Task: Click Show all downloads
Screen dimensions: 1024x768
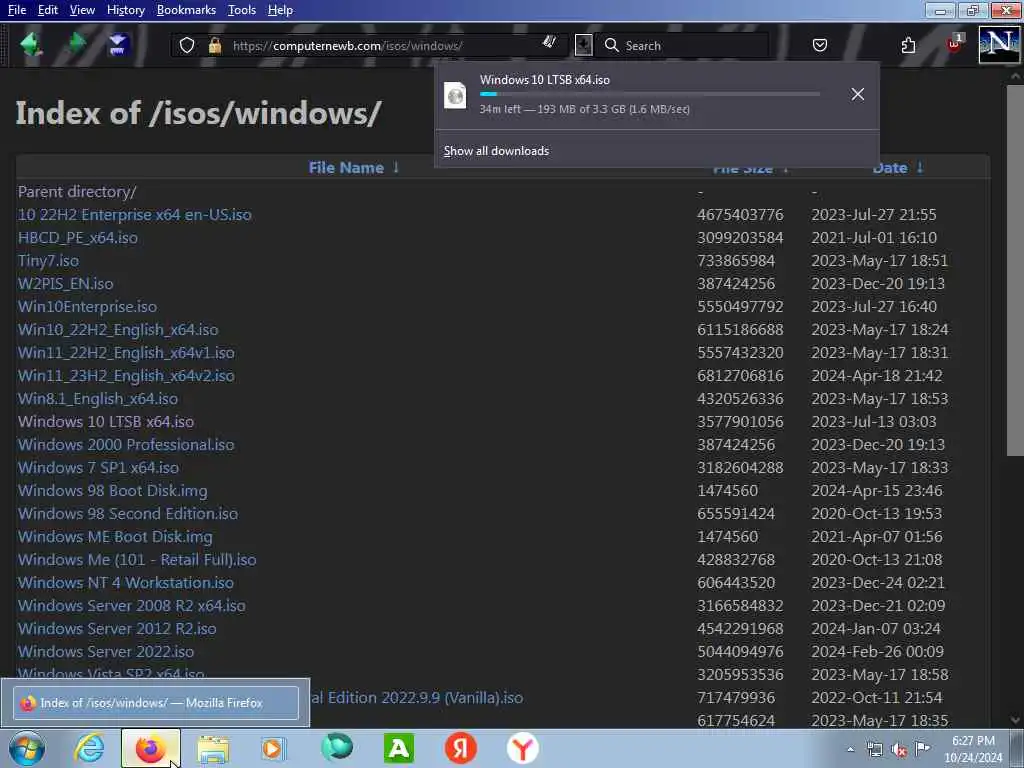Action: [x=496, y=151]
